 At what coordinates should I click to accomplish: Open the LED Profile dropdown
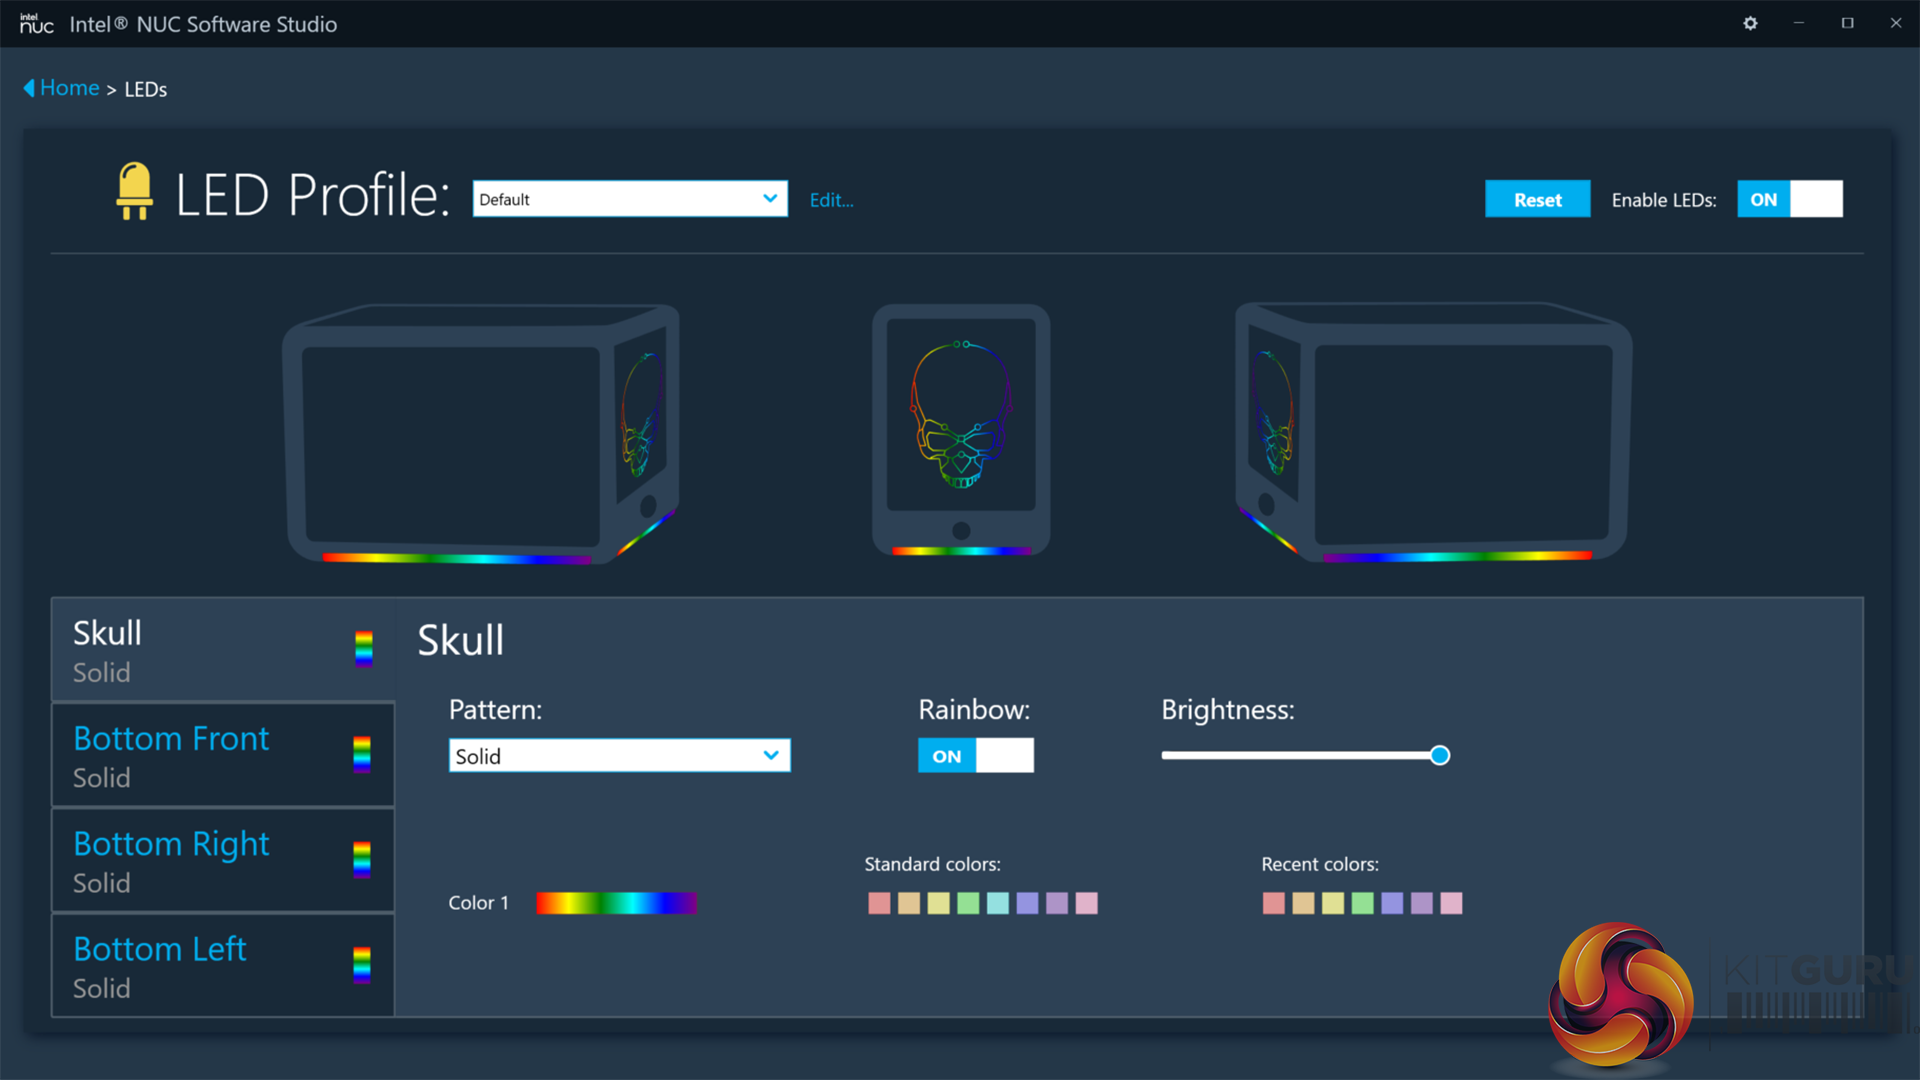[x=630, y=199]
